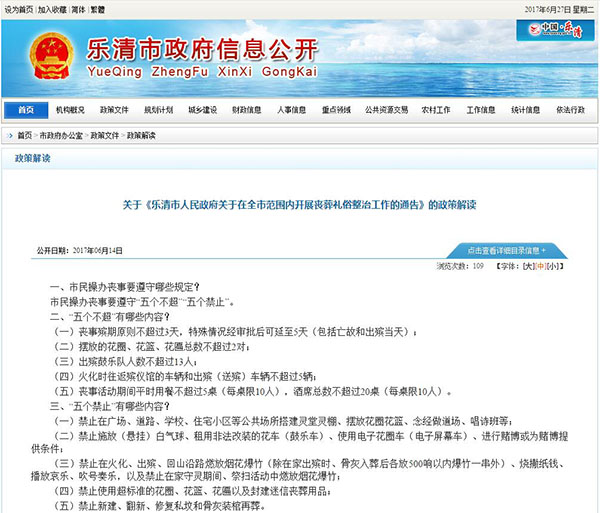Image resolution: width=600 pixels, height=513 pixels.
Task: Click the home icon in breadcrumb
Action: (9, 133)
